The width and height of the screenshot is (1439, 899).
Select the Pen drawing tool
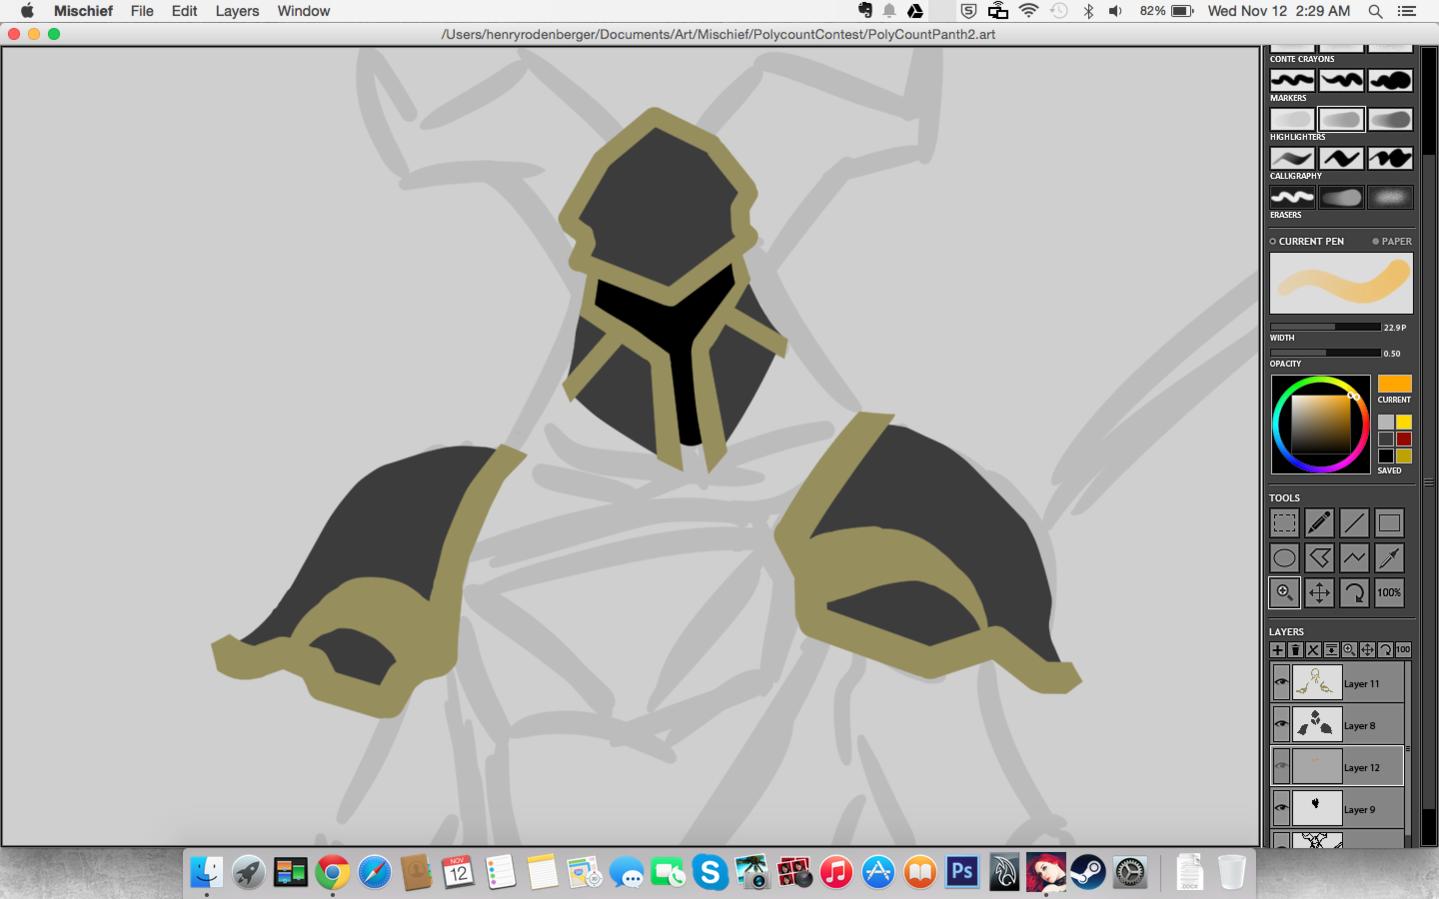[1319, 523]
